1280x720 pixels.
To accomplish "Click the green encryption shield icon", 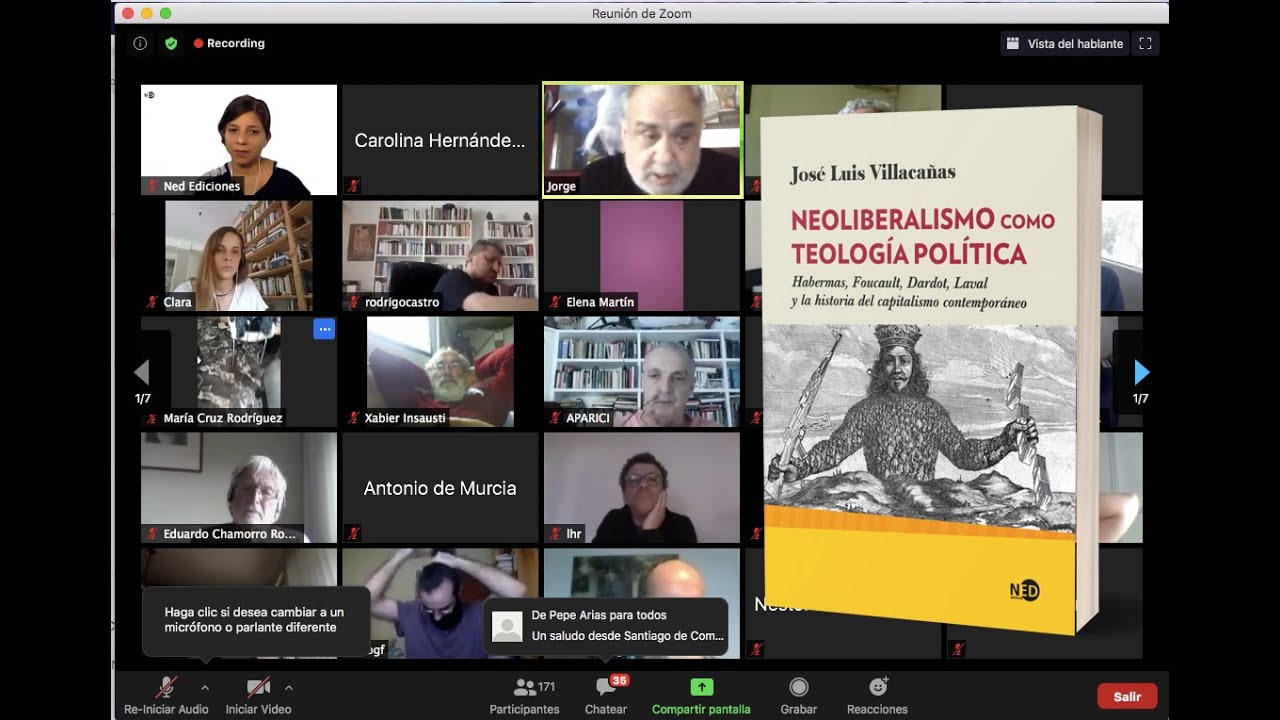I will click(x=171, y=43).
